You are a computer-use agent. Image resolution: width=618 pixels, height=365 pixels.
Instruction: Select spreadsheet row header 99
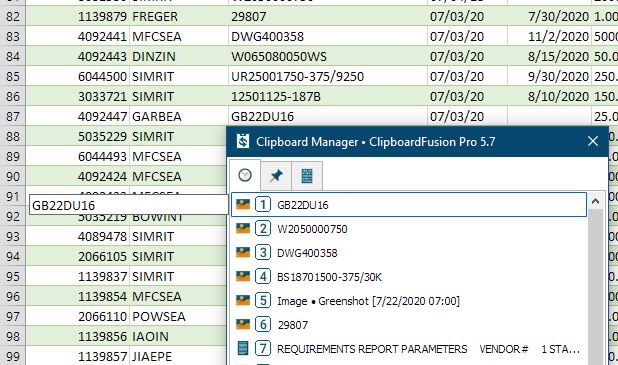(13, 356)
